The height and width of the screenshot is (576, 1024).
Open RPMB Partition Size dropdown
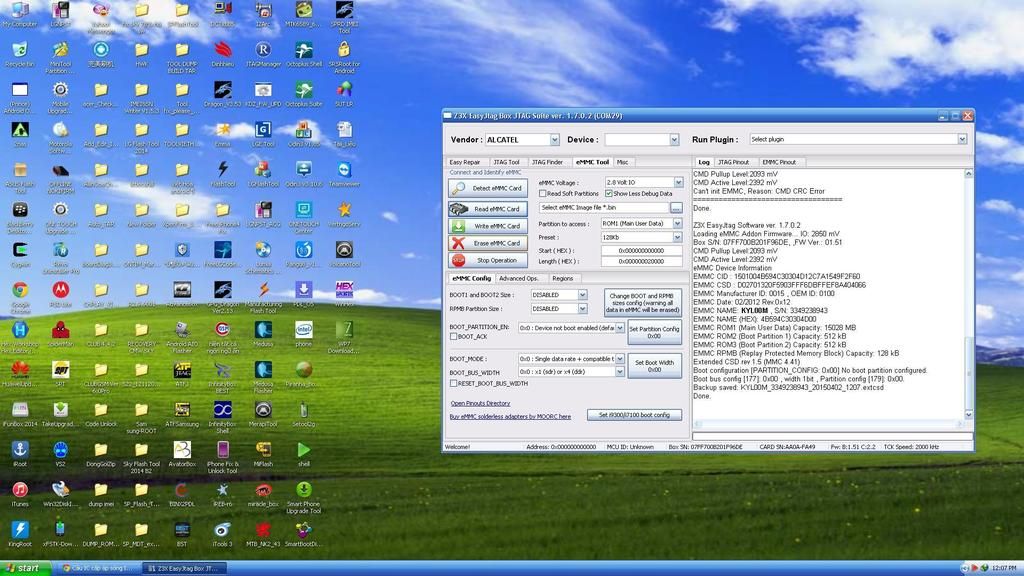582,308
